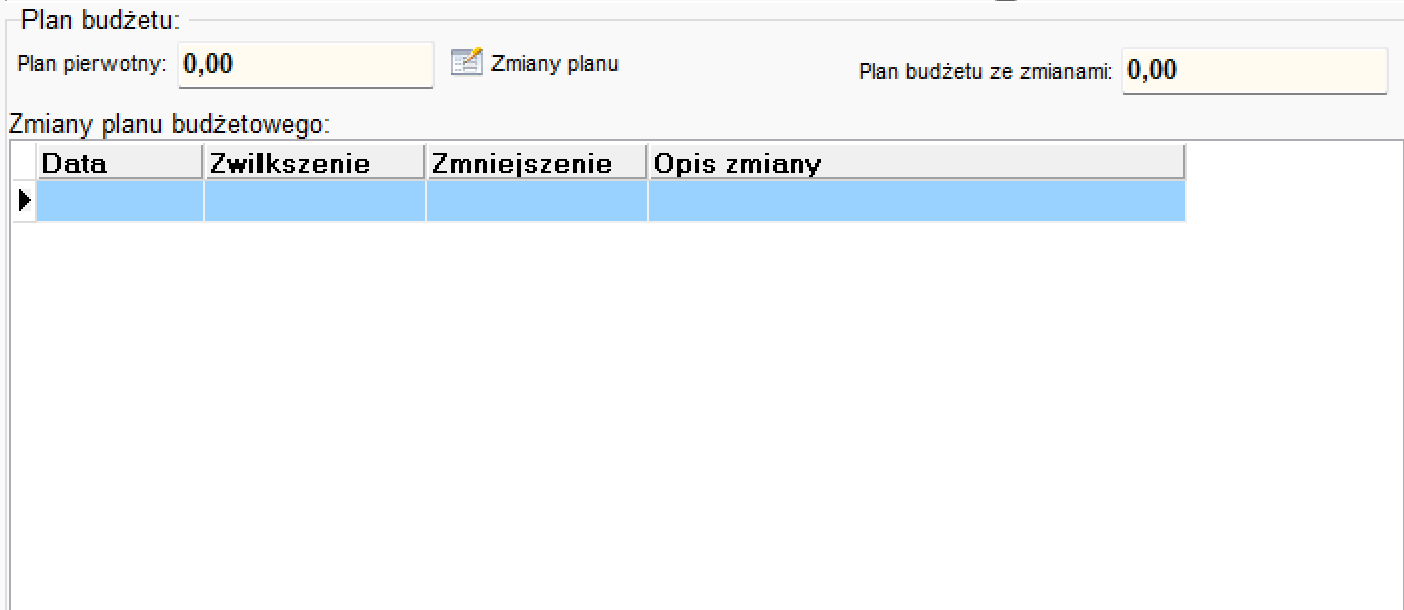Click the Zmniejszenie column header
This screenshot has height=610, width=1404.
[x=537, y=163]
